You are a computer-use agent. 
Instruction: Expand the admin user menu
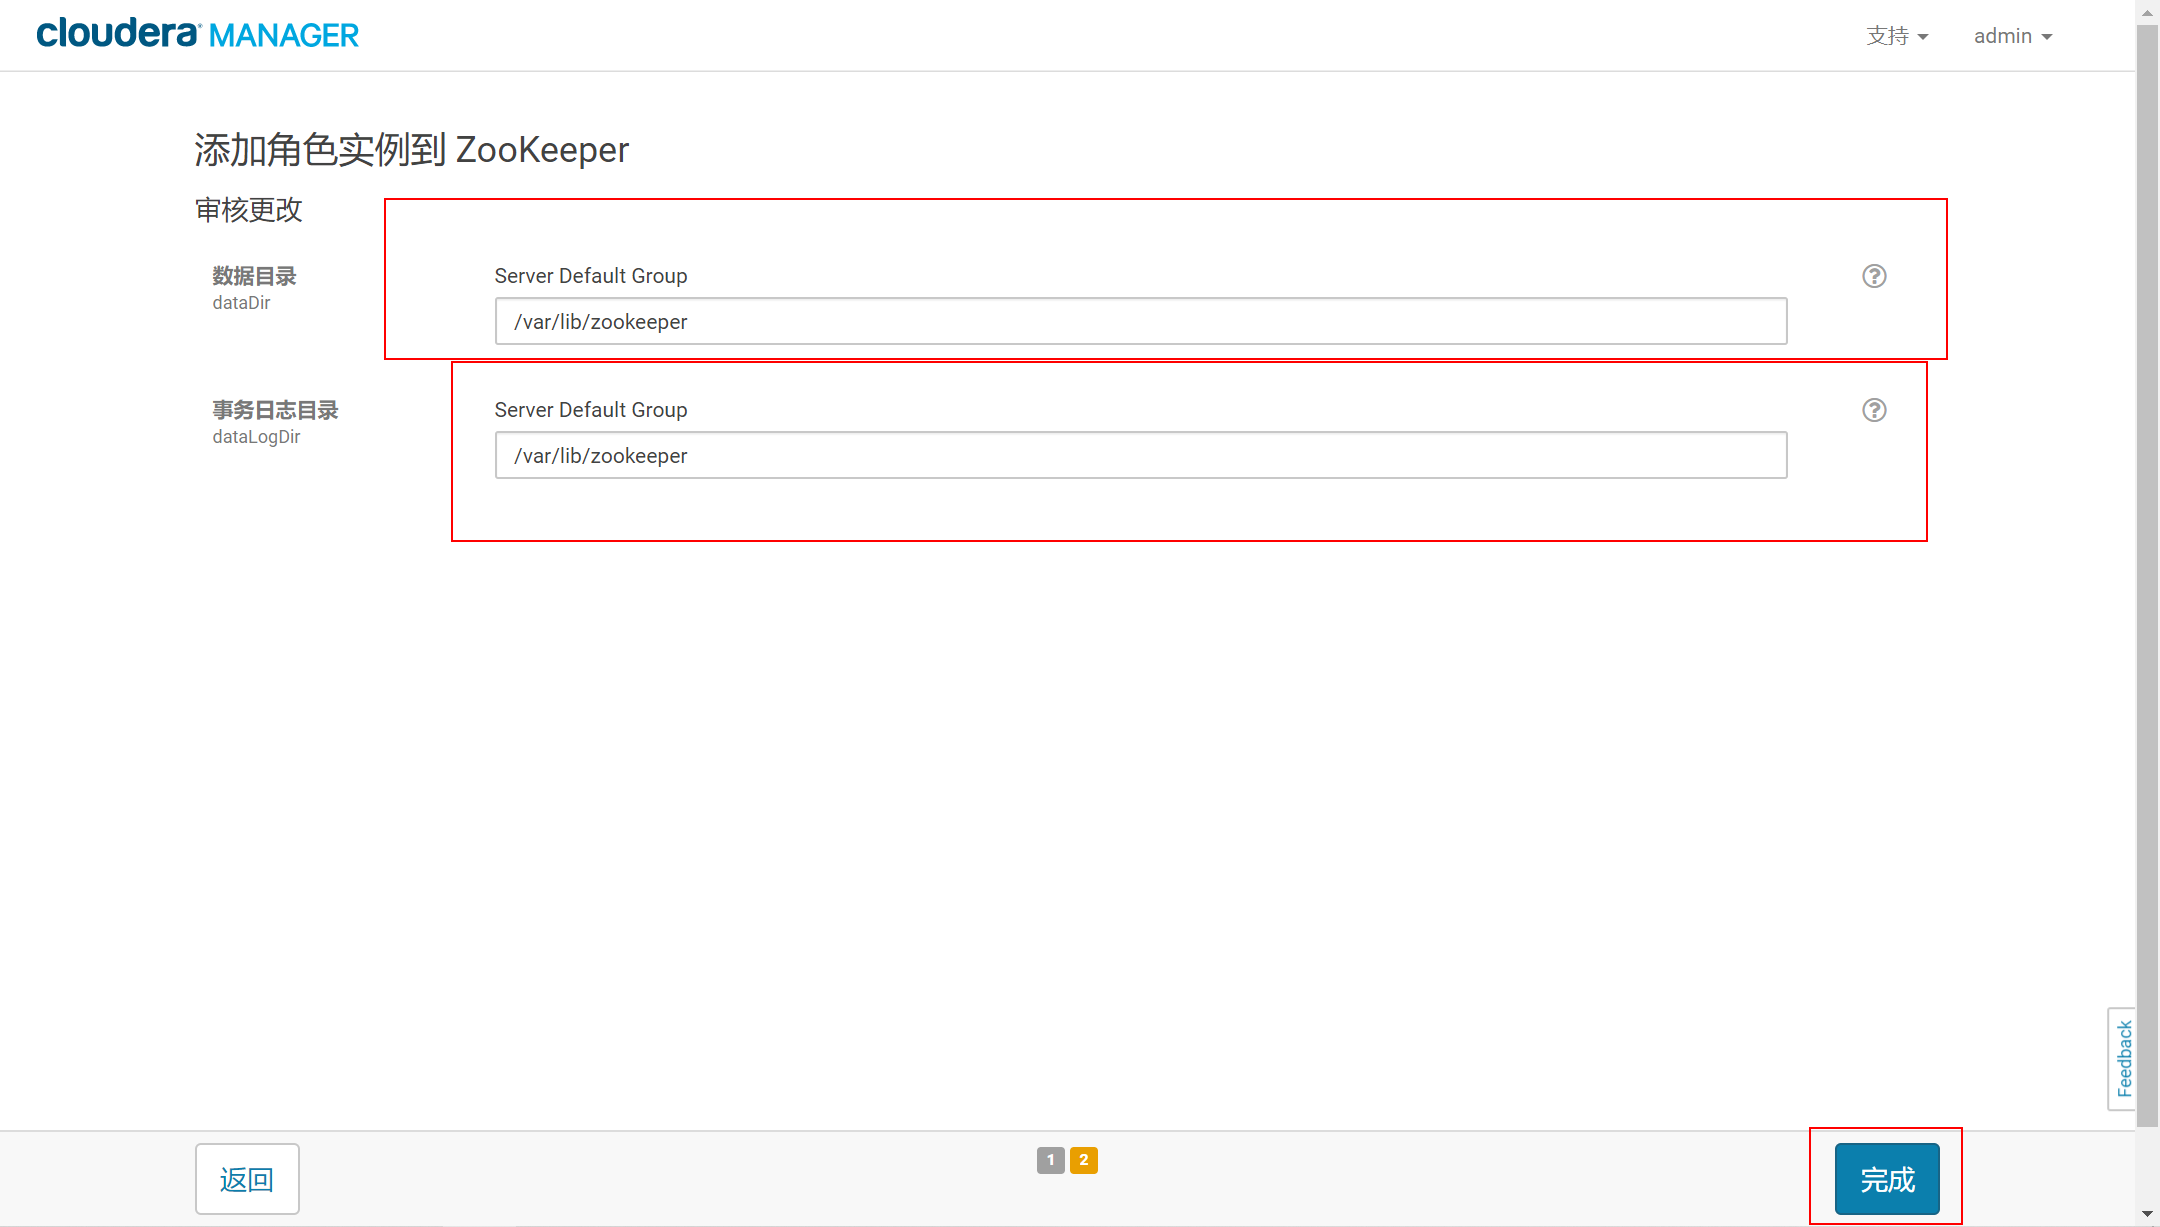pyautogui.click(x=2012, y=36)
